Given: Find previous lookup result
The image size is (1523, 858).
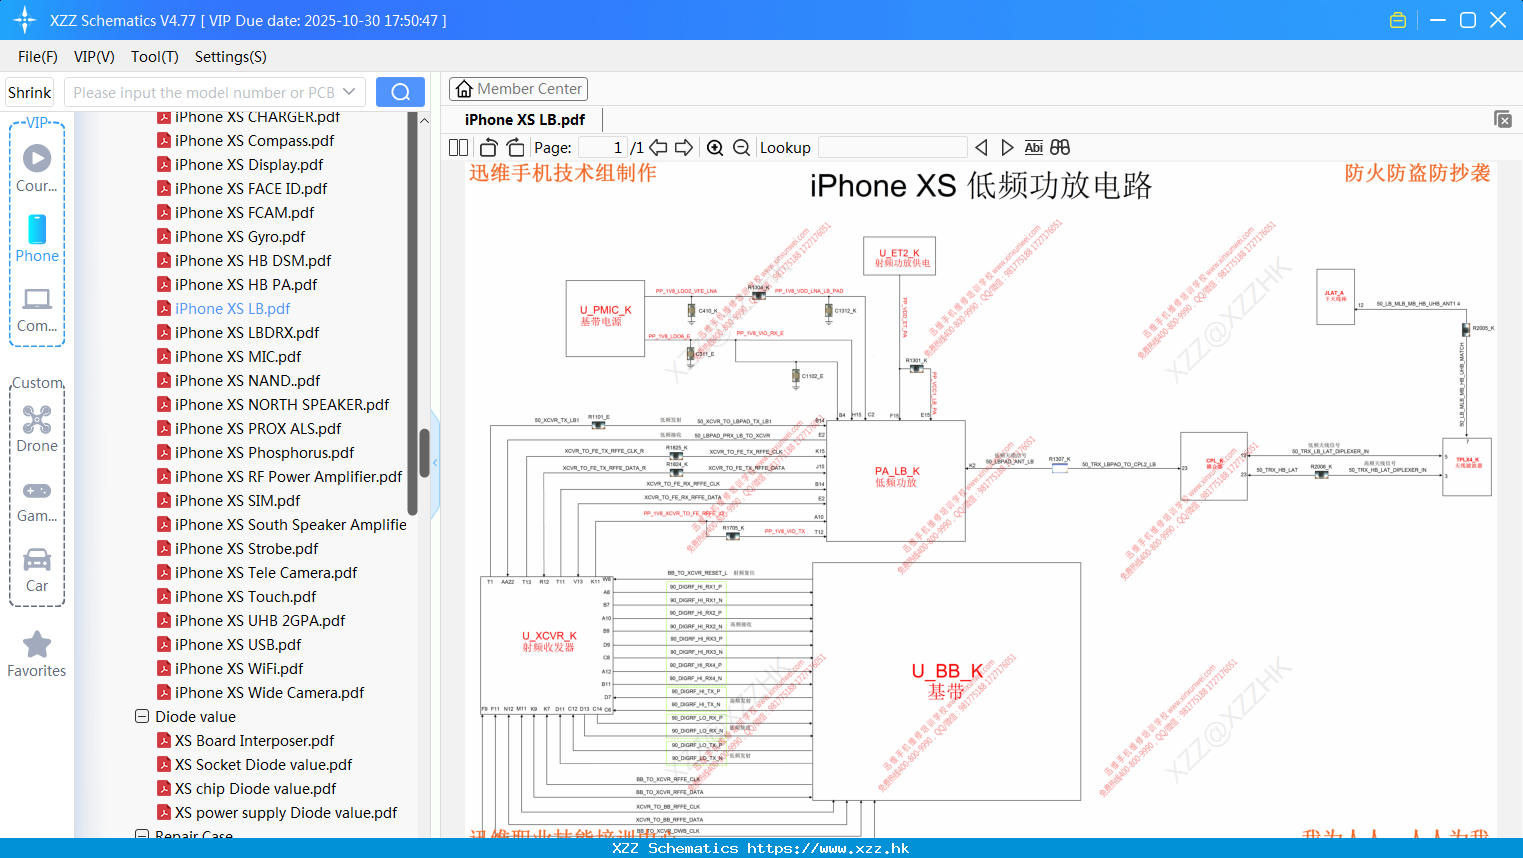Looking at the screenshot, I should coord(981,147).
